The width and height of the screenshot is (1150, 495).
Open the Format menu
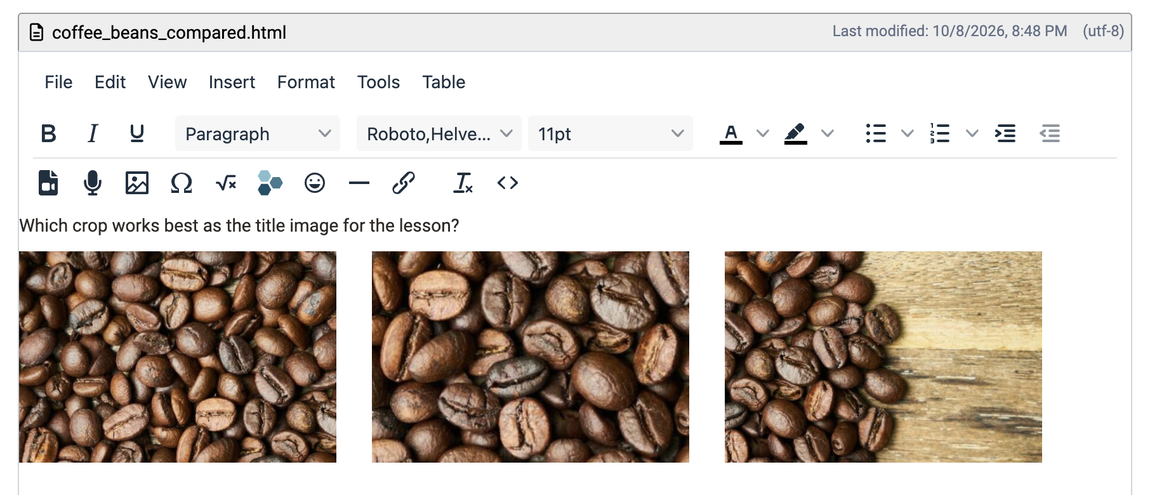[306, 82]
